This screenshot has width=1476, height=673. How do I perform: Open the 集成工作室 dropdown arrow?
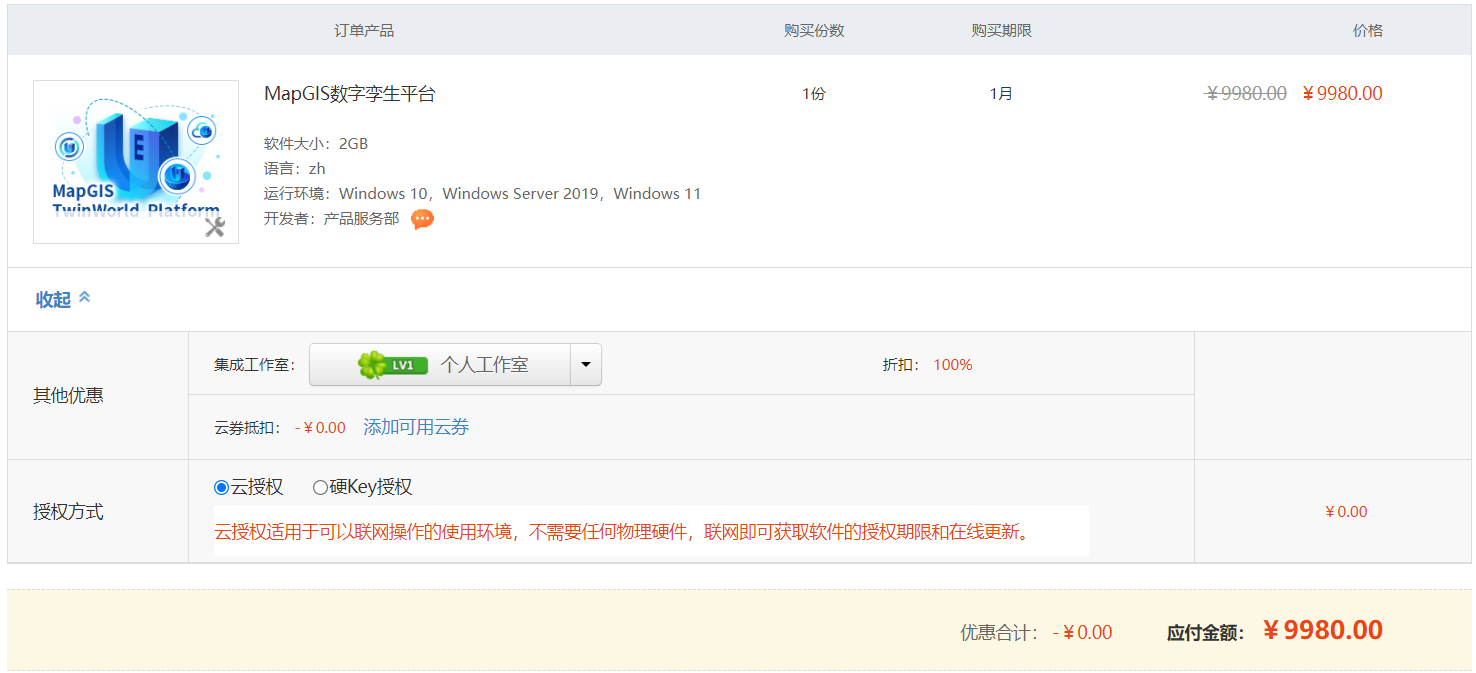[x=586, y=365]
